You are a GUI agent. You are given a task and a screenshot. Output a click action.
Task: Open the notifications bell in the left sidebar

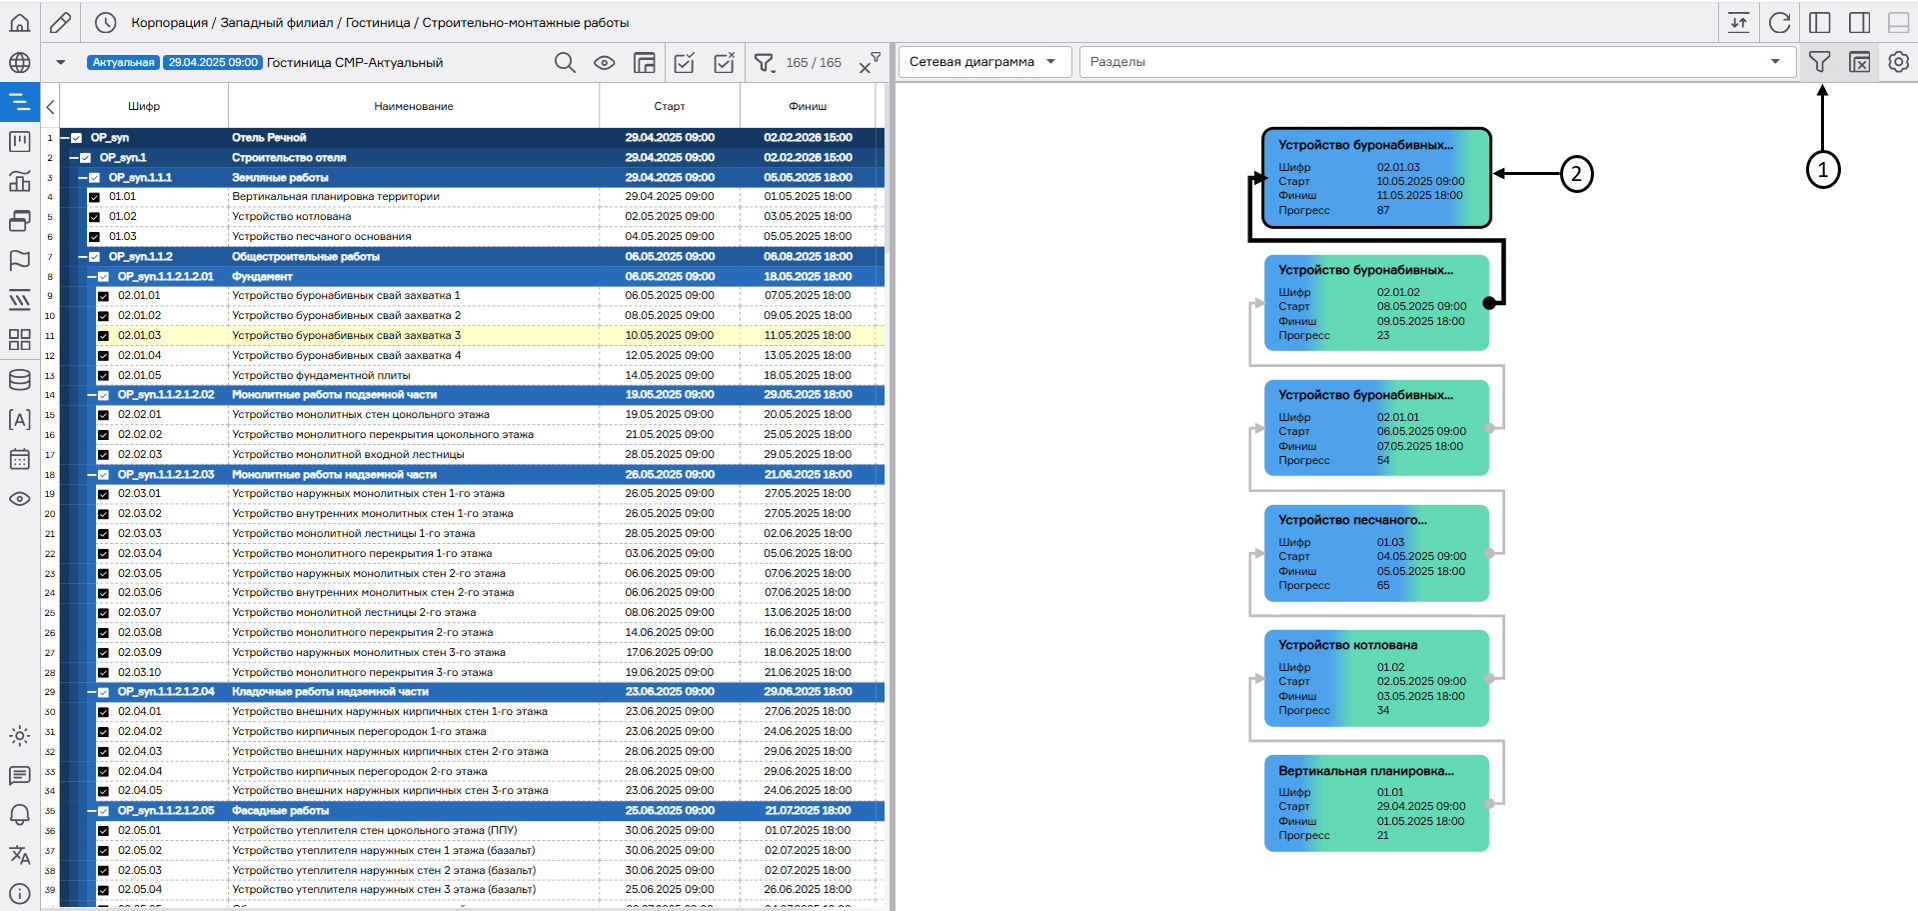19,815
